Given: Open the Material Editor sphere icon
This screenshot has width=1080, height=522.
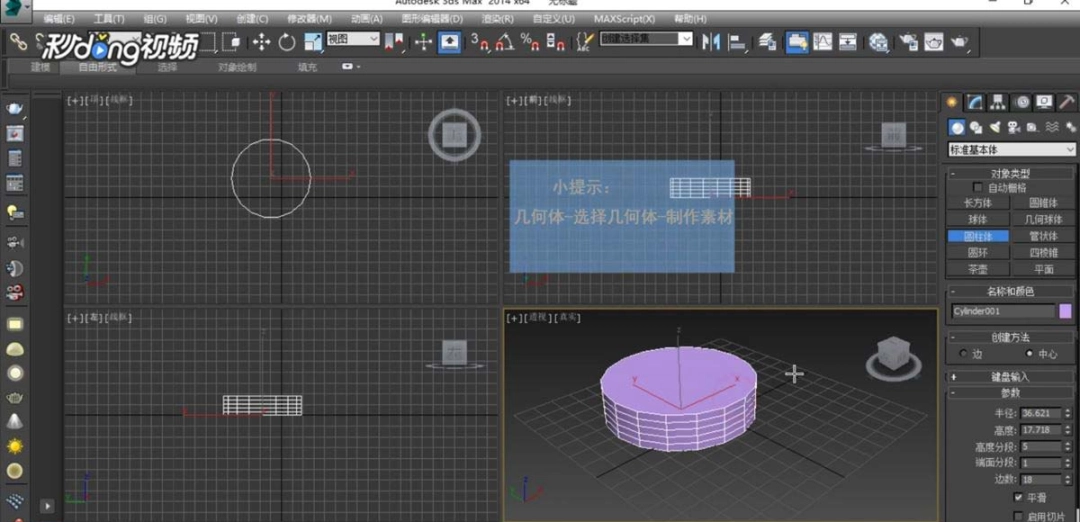Looking at the screenshot, I should [x=878, y=43].
